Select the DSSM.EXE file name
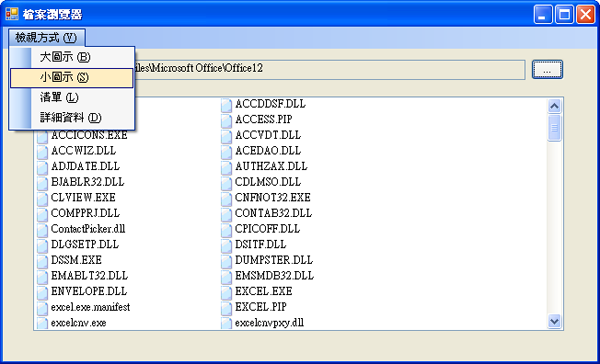This screenshot has width=600, height=364. pos(76,260)
